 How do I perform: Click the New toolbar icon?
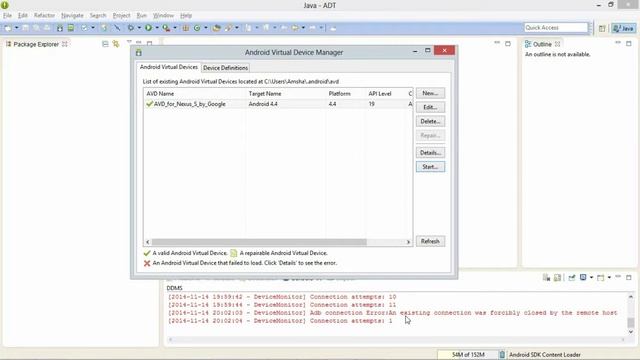[x=8, y=28]
